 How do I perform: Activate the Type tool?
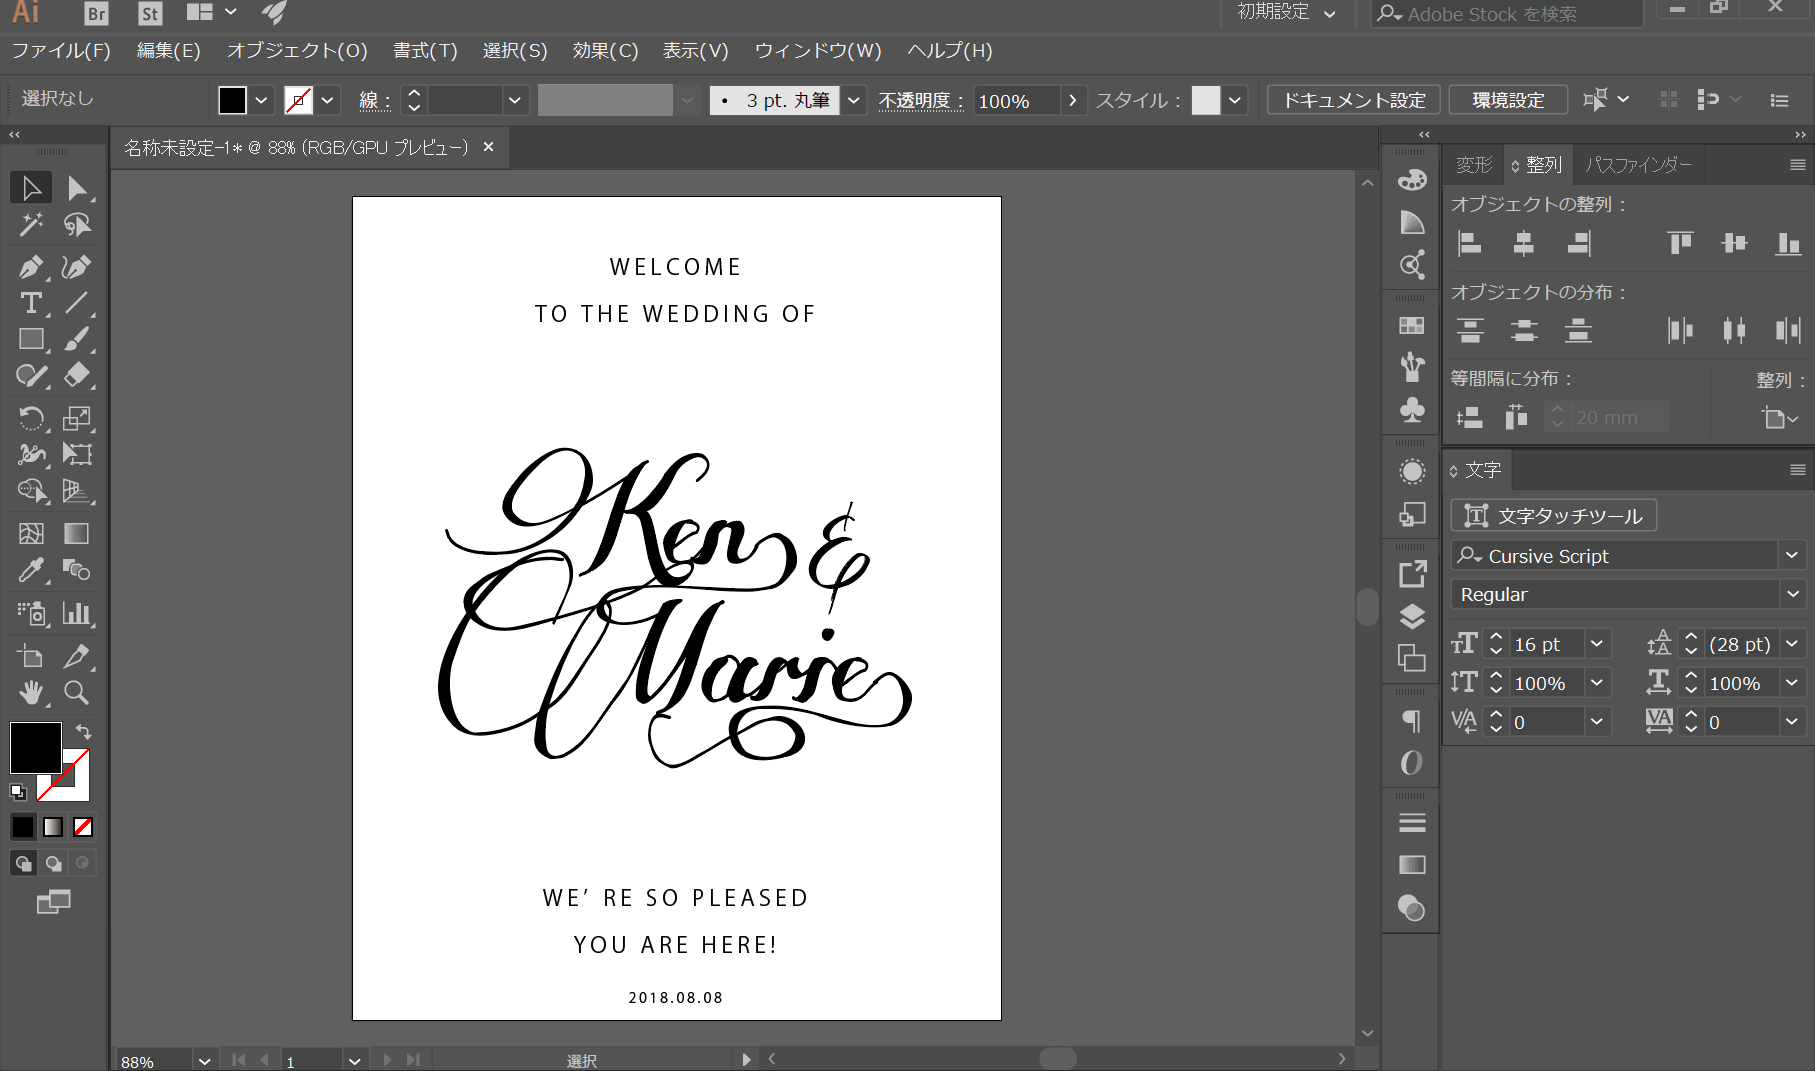(31, 303)
